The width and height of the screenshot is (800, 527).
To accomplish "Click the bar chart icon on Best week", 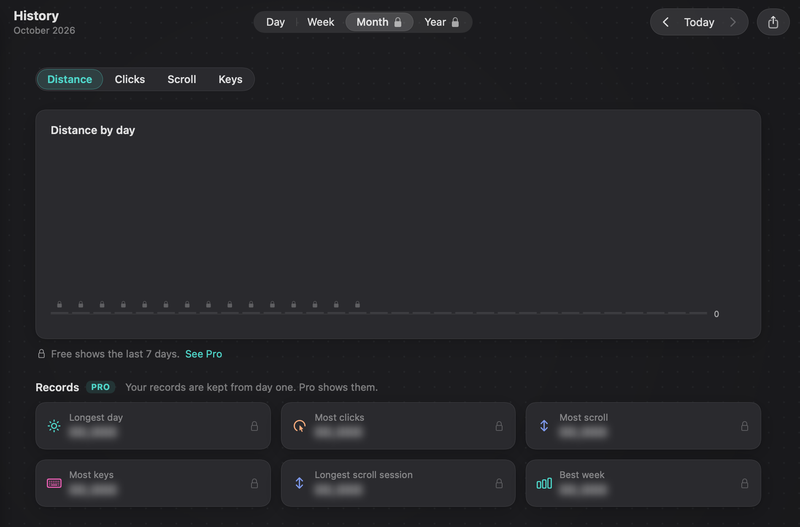I will click(544, 483).
